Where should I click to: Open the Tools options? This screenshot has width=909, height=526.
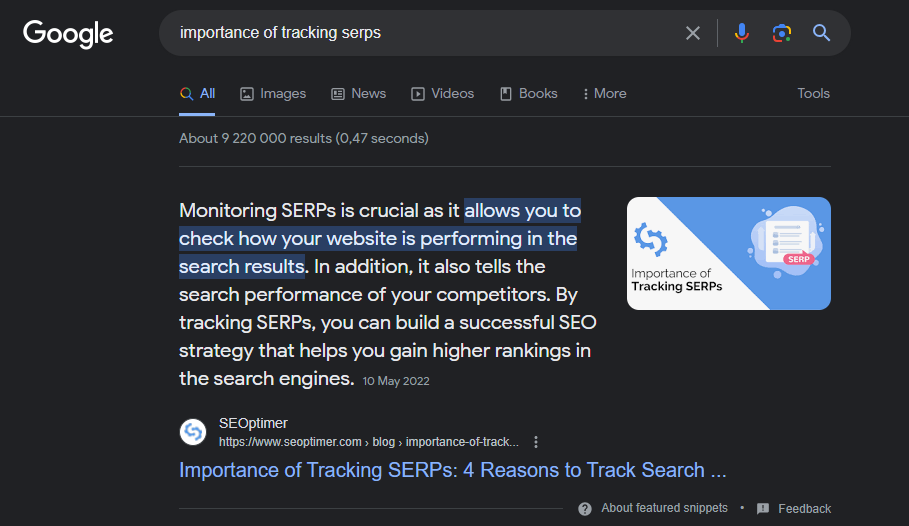813,93
